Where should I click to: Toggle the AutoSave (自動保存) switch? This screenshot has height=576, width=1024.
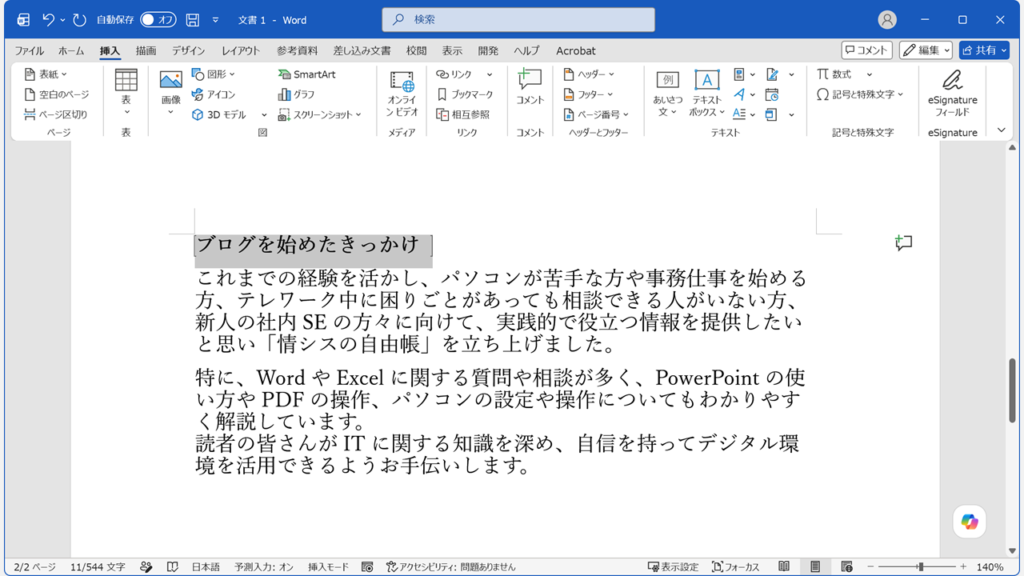tap(157, 20)
